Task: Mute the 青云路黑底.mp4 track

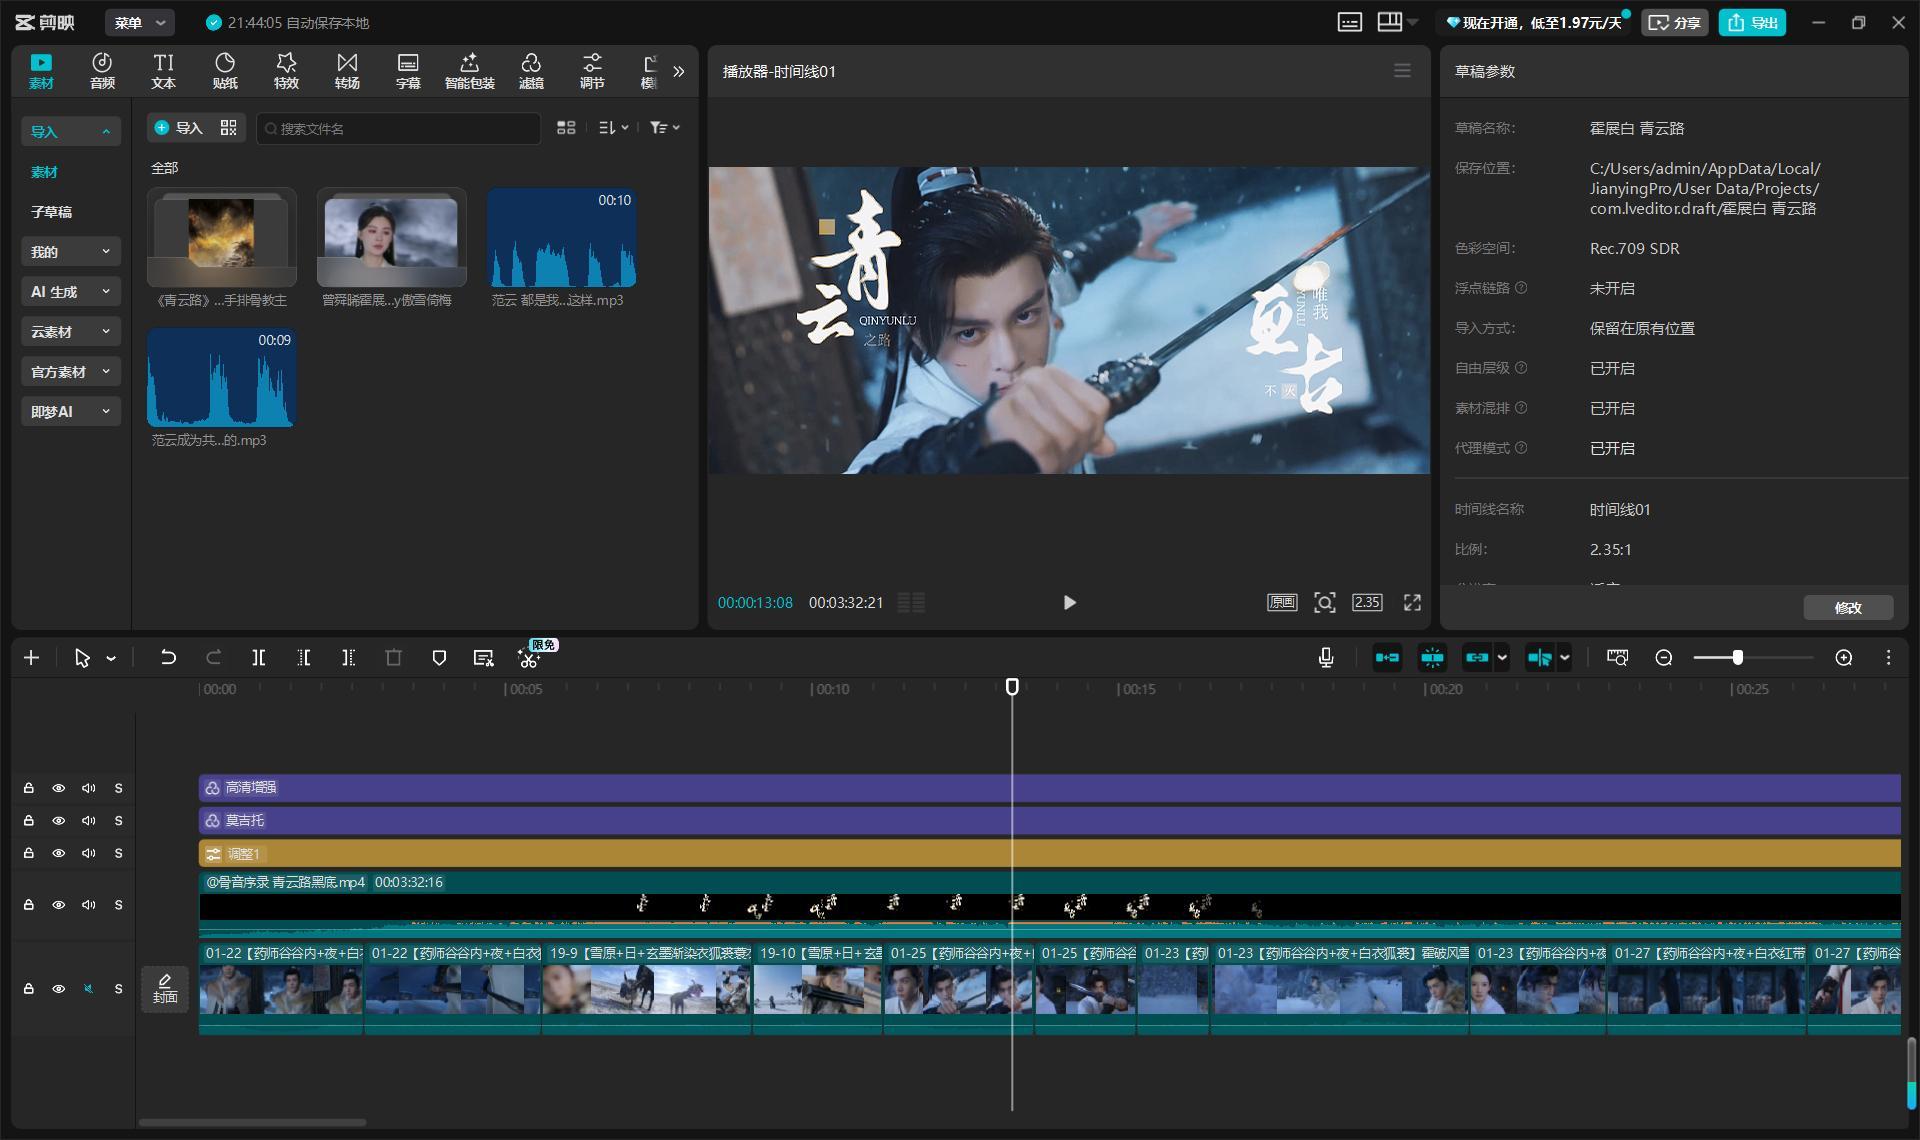Action: (89, 905)
